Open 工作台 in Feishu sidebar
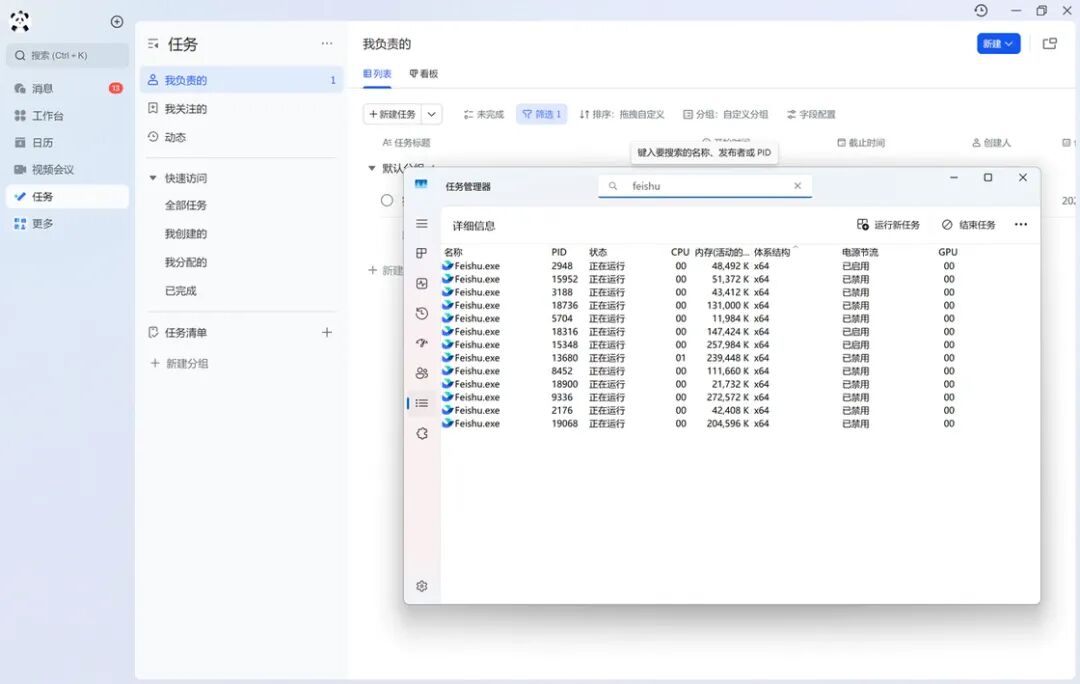The width and height of the screenshot is (1080, 684). coord(68,116)
